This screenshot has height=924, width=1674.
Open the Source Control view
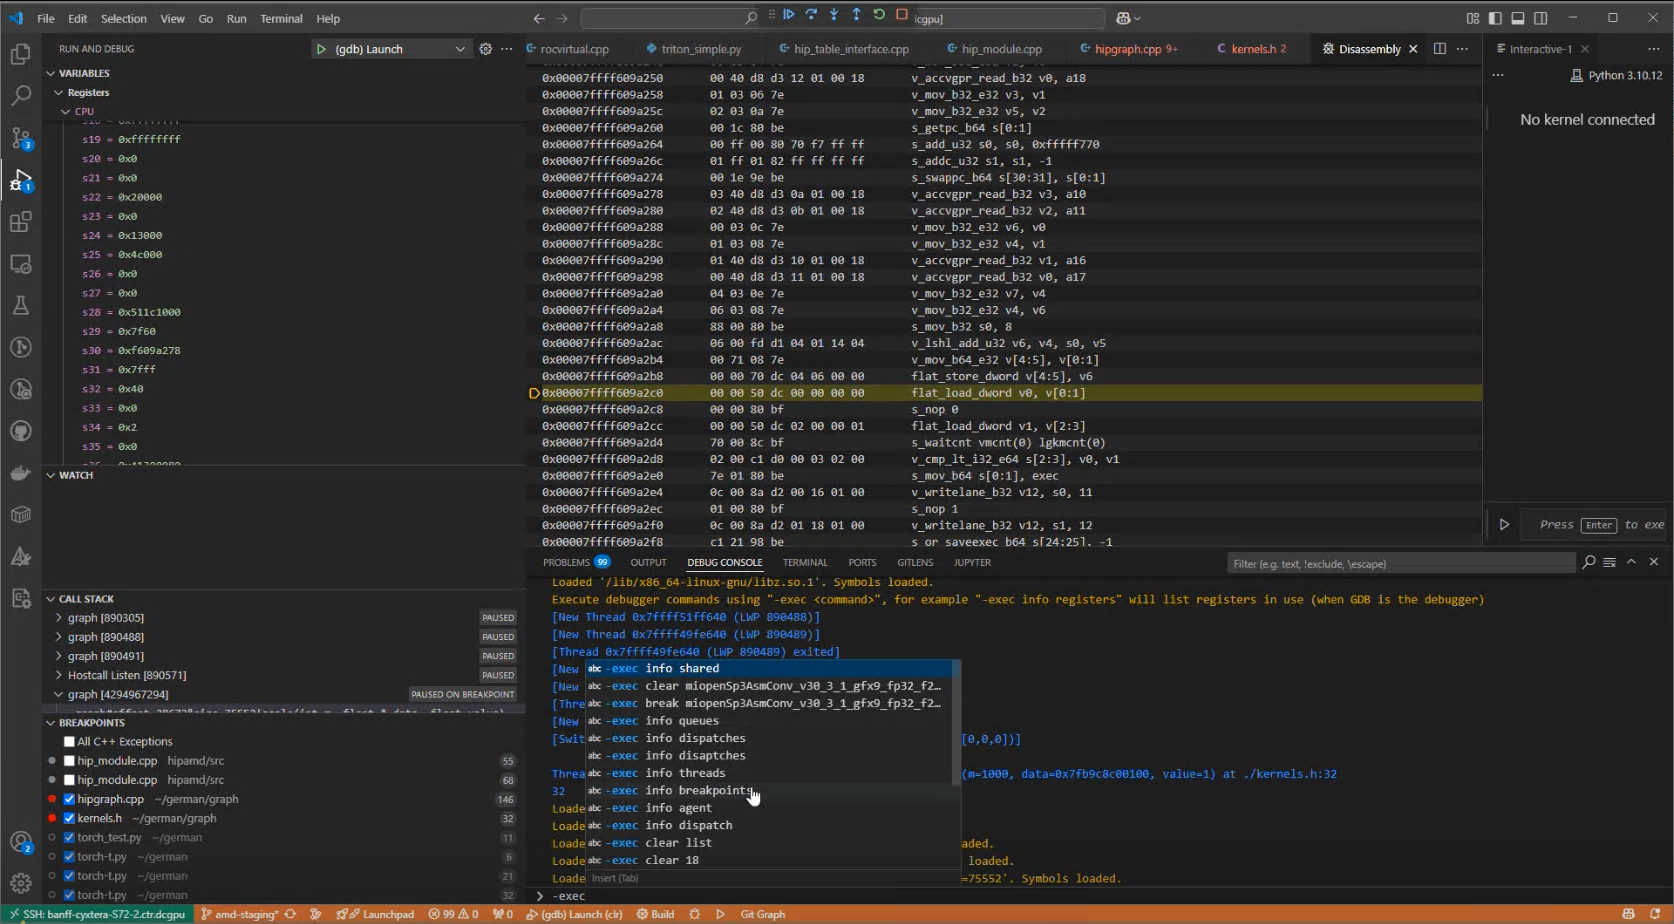click(20, 138)
